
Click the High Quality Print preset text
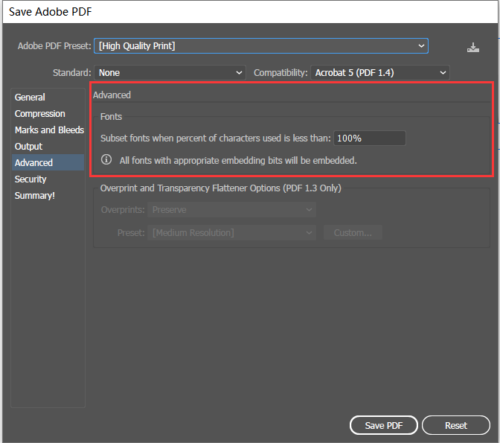pos(137,46)
